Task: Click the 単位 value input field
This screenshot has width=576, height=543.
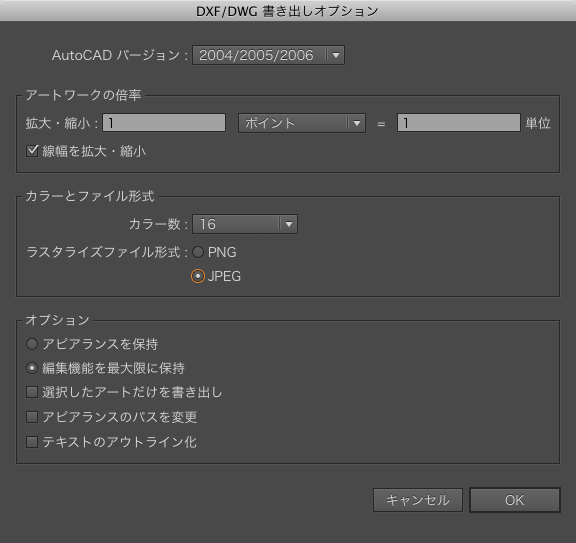Action: tap(459, 123)
